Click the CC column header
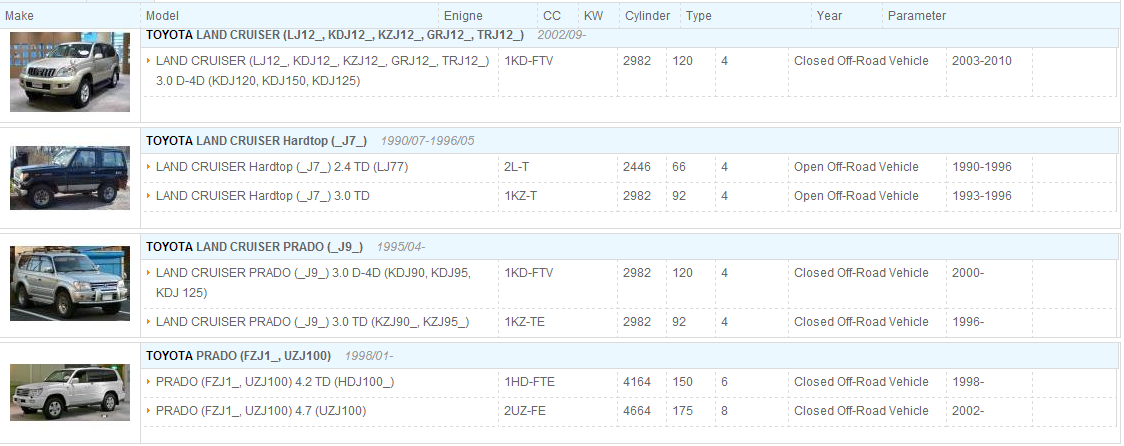This screenshot has width=1124, height=446. (552, 16)
